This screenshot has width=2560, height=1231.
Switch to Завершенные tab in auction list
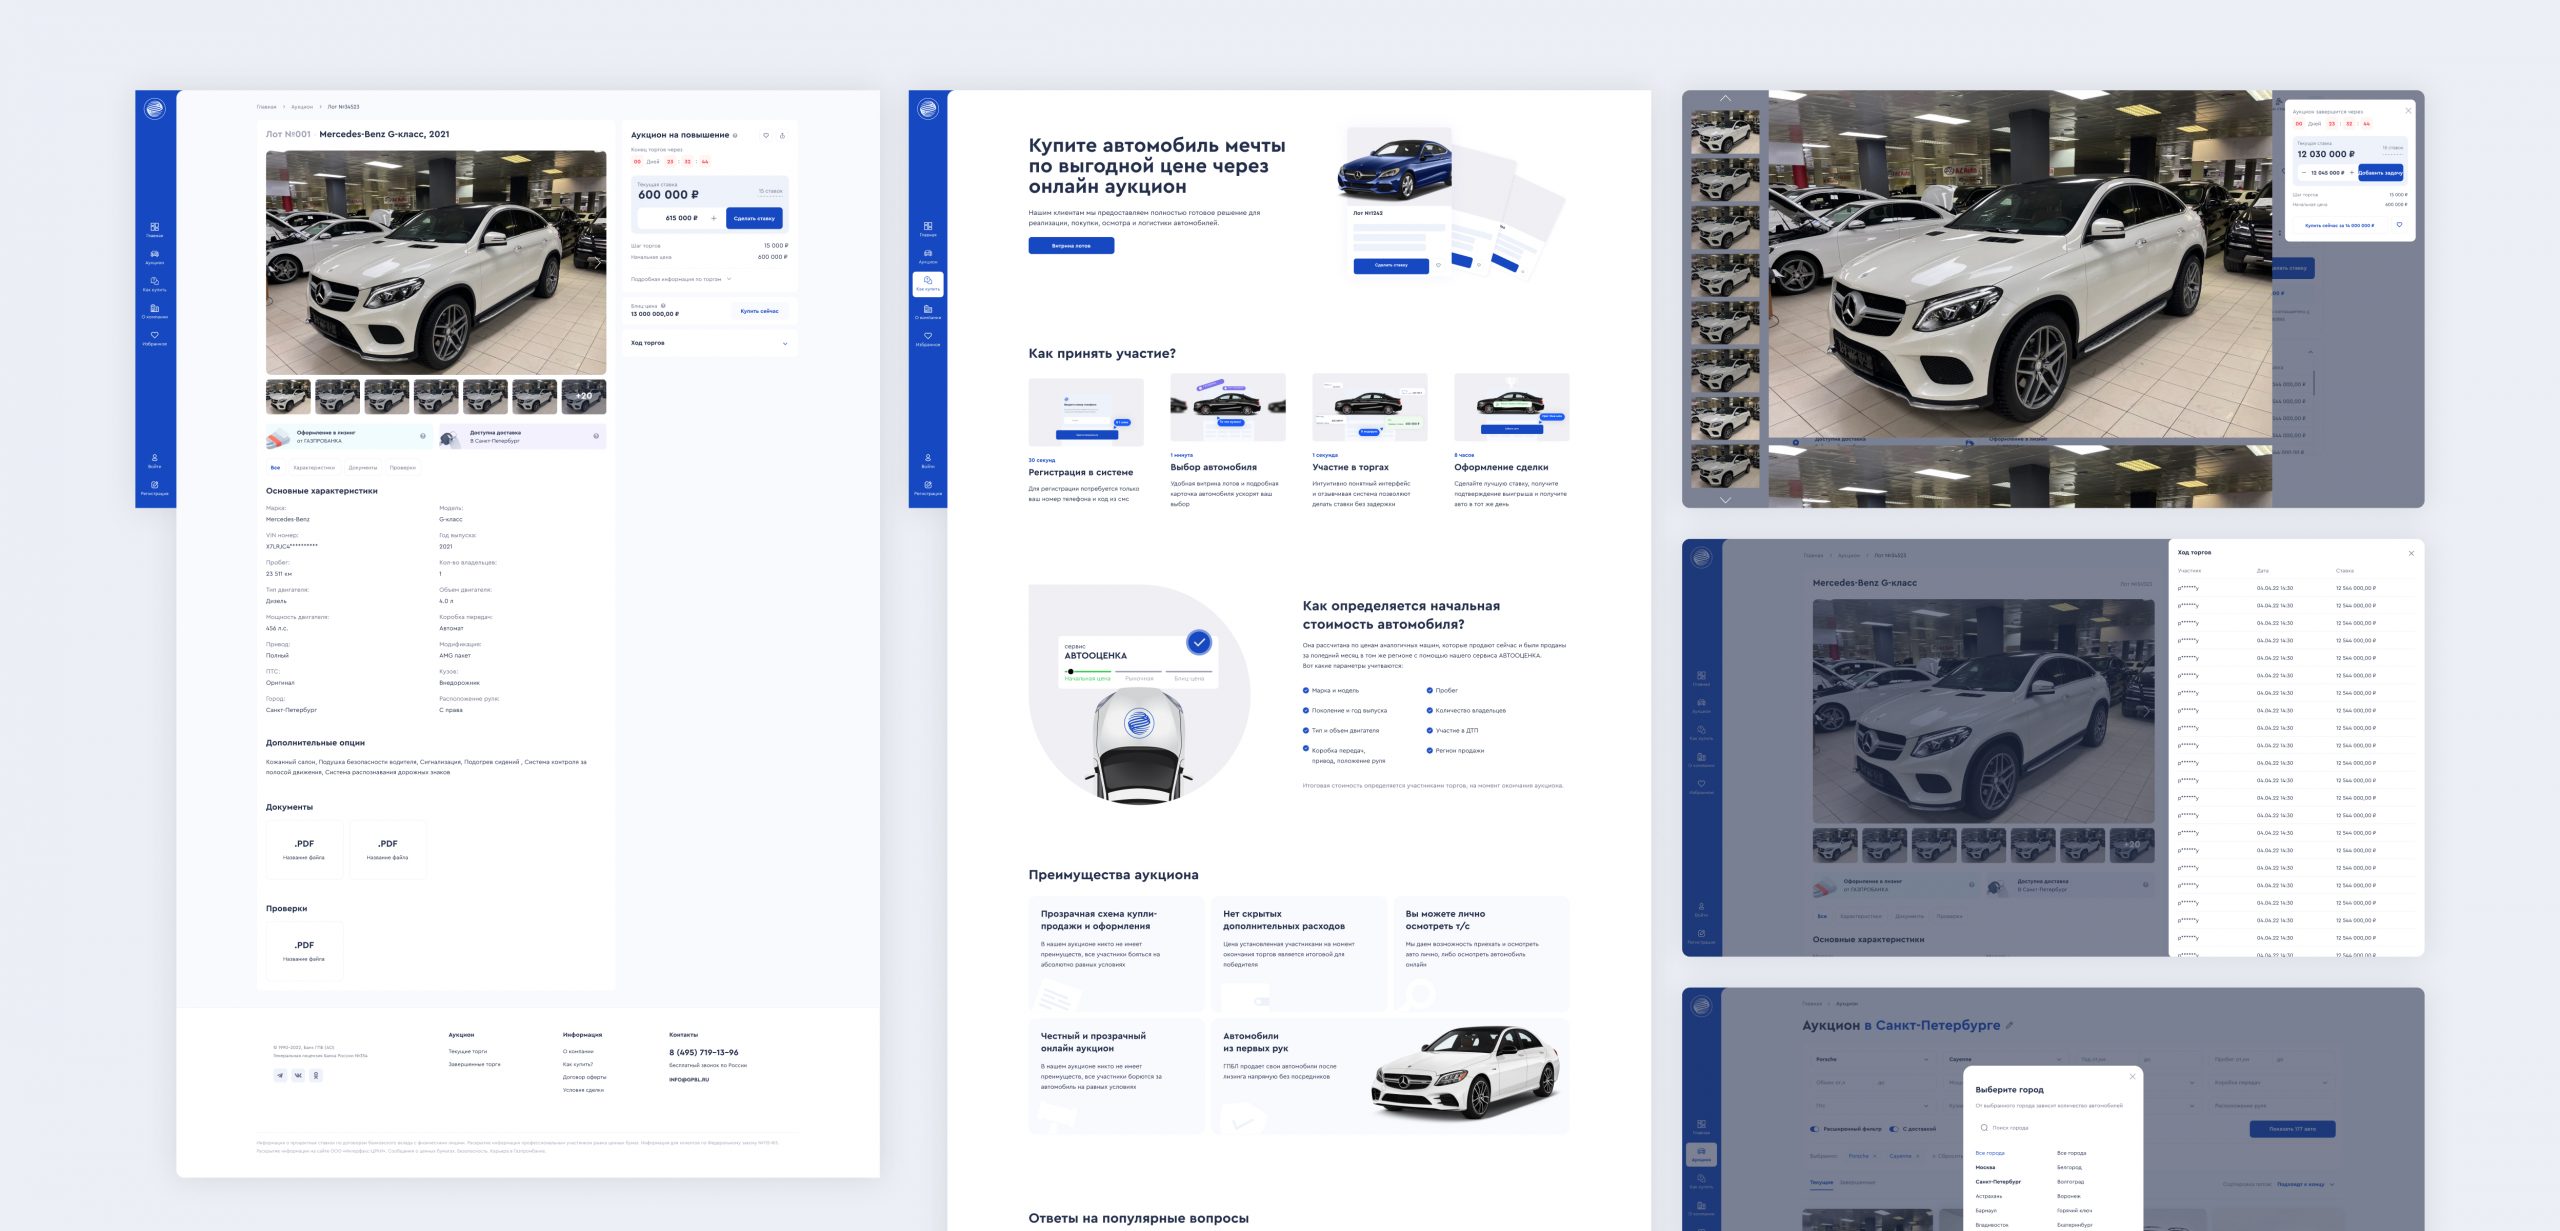click(x=1858, y=1183)
